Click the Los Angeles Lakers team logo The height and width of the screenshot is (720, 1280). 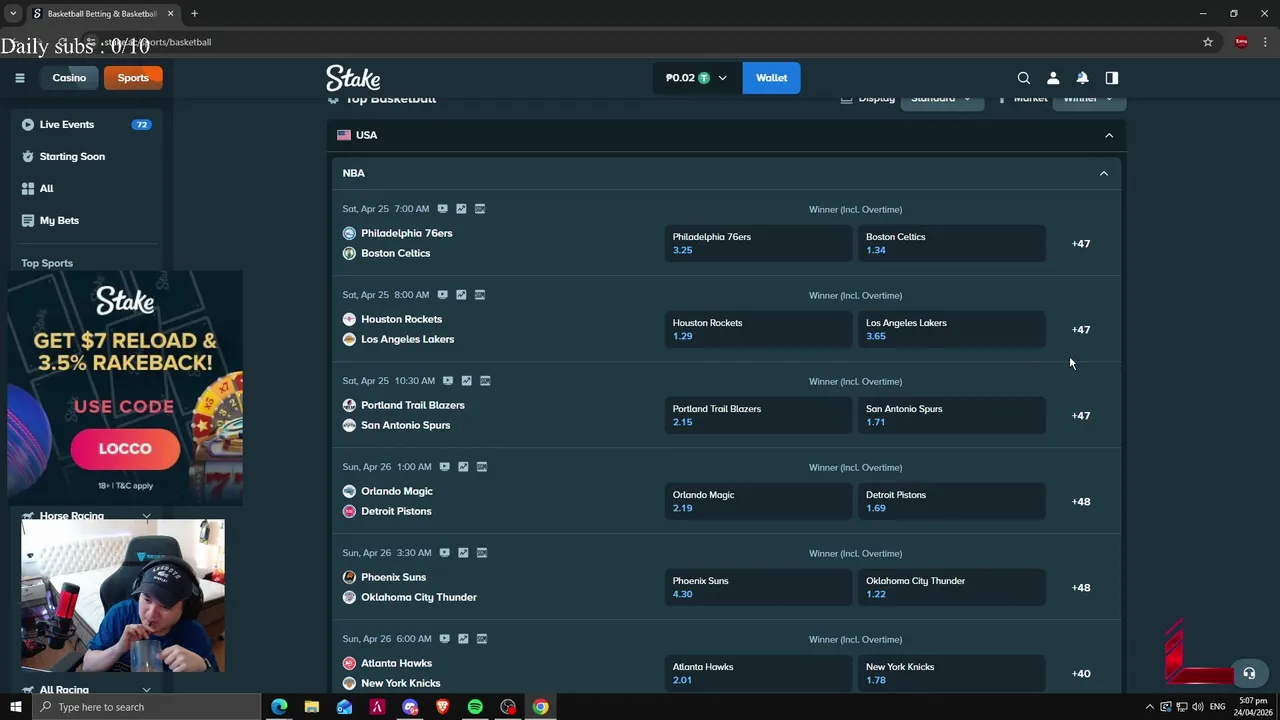(x=349, y=339)
